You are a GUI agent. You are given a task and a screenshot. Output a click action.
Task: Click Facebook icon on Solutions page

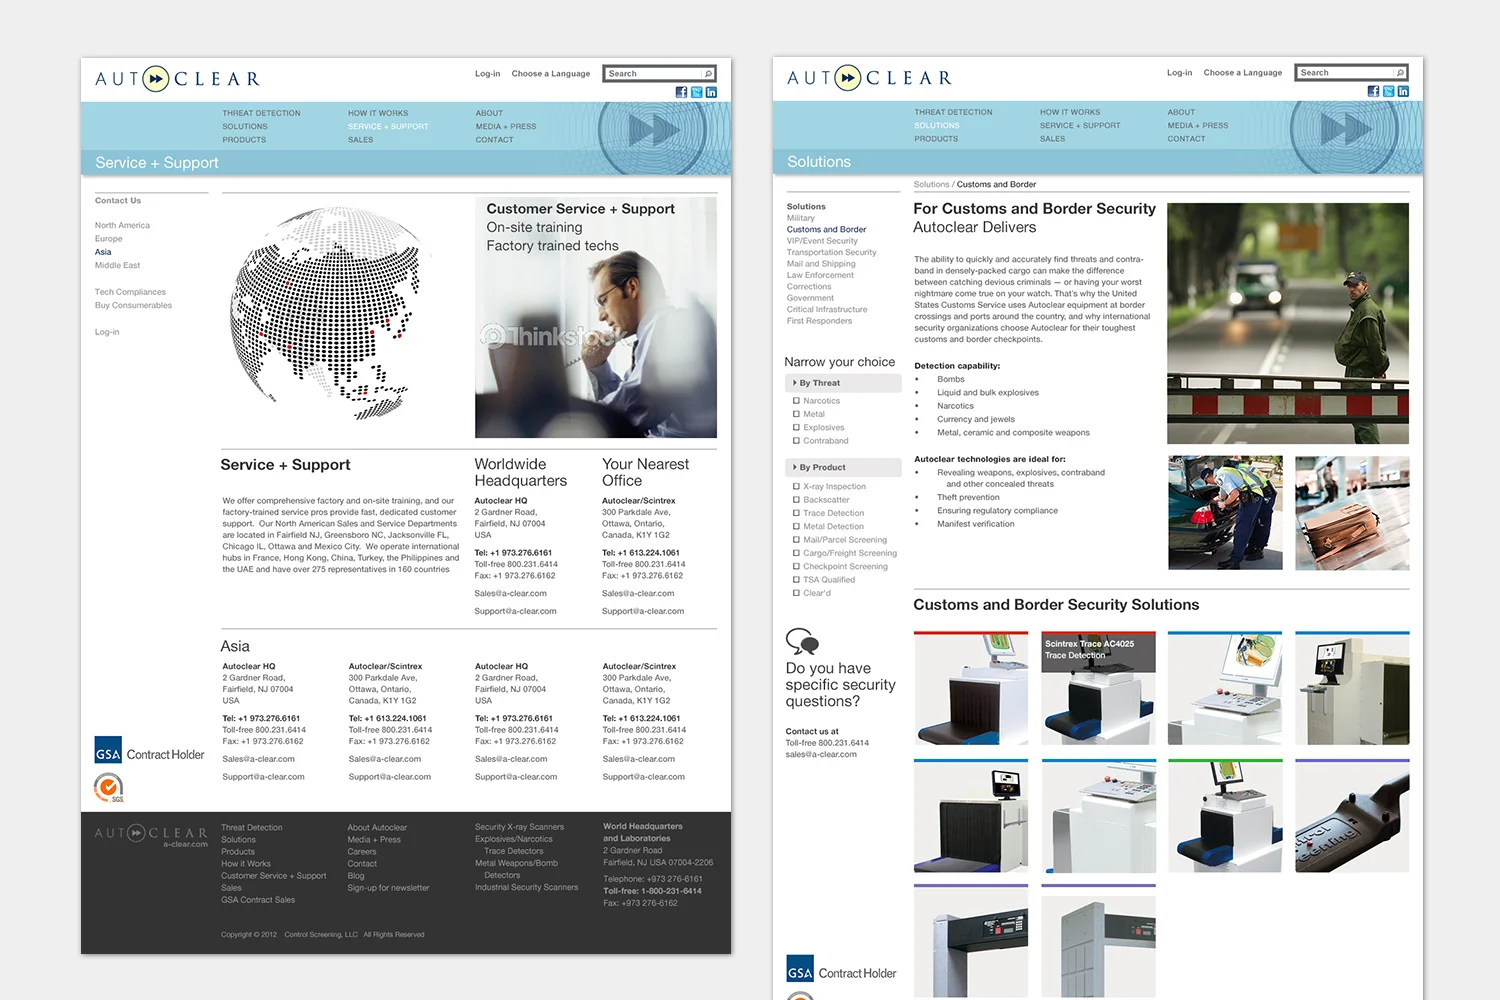pos(1373,91)
